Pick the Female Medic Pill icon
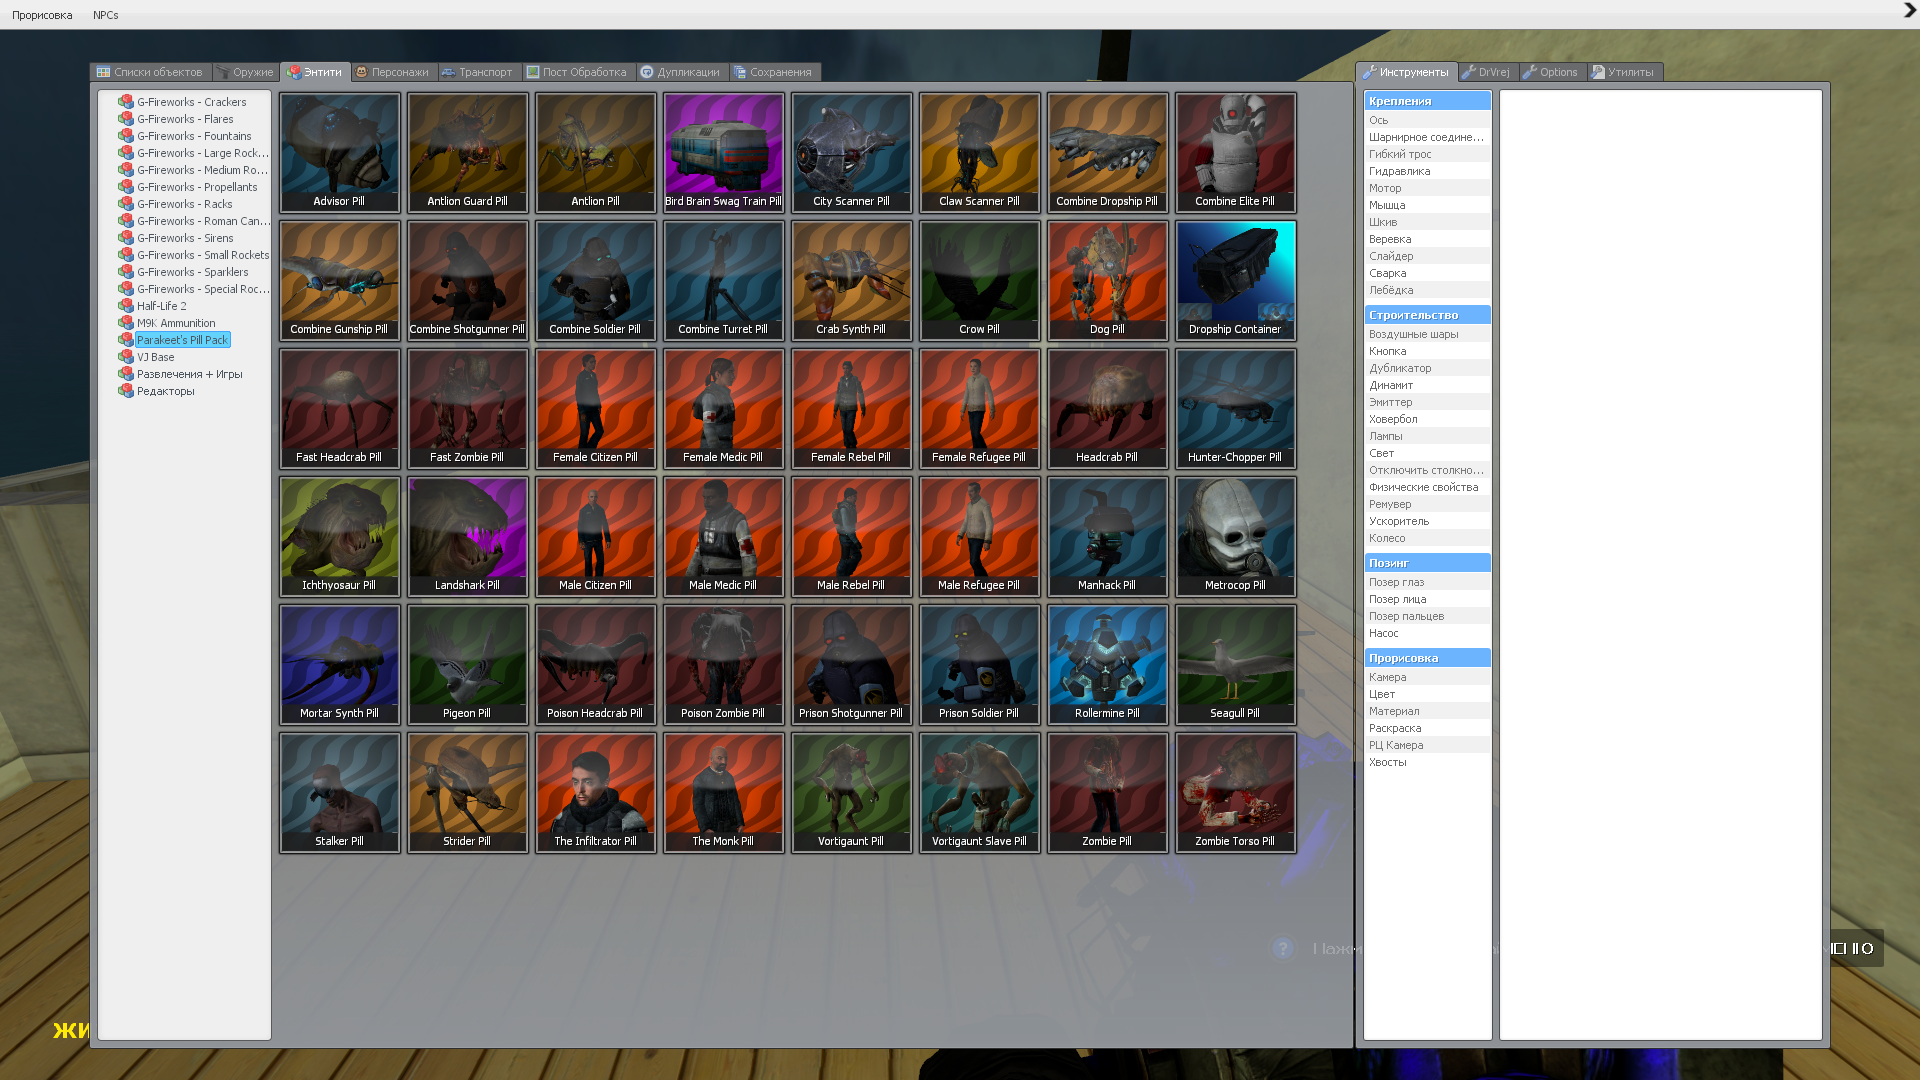Screen dimensions: 1920x1080 click(x=724, y=408)
